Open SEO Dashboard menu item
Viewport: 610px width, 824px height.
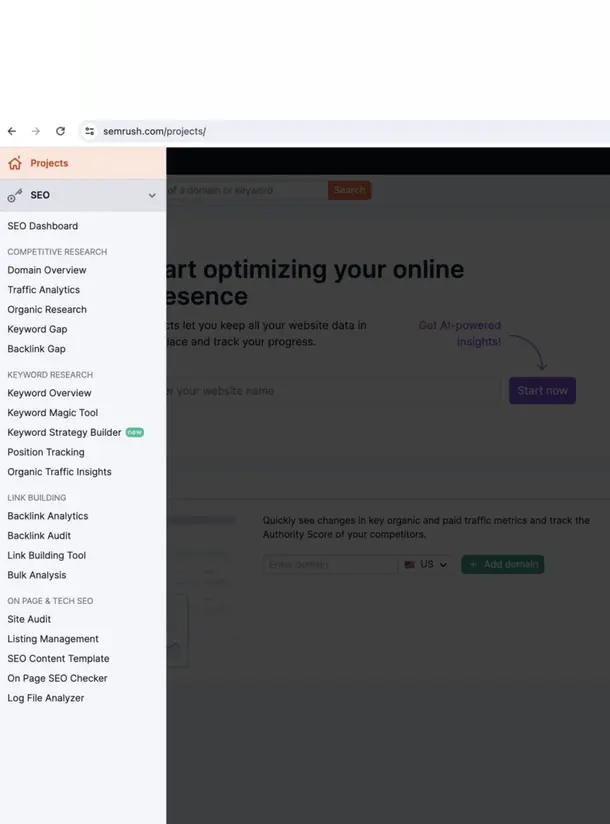[x=42, y=226]
